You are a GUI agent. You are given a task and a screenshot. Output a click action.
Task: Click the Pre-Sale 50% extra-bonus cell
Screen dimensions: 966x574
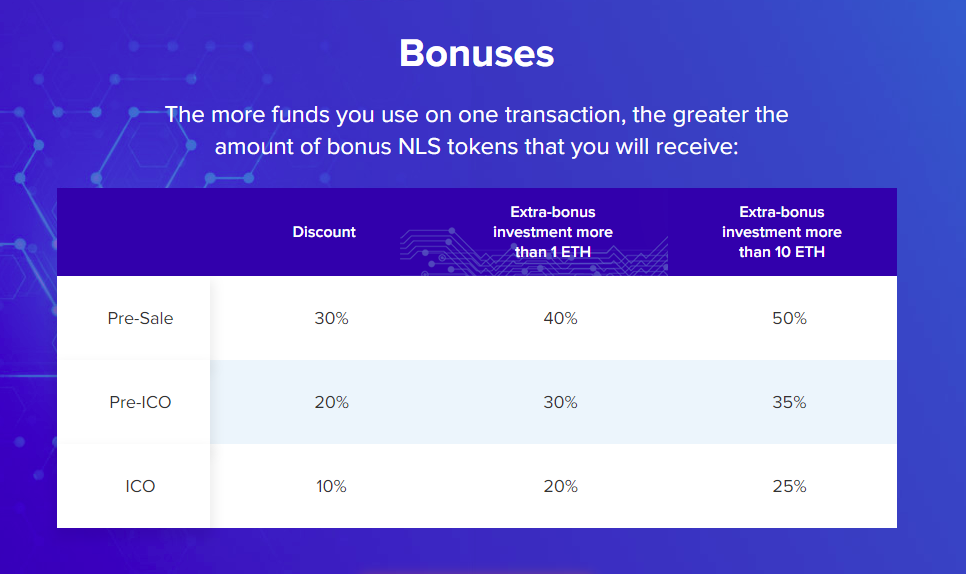click(790, 318)
